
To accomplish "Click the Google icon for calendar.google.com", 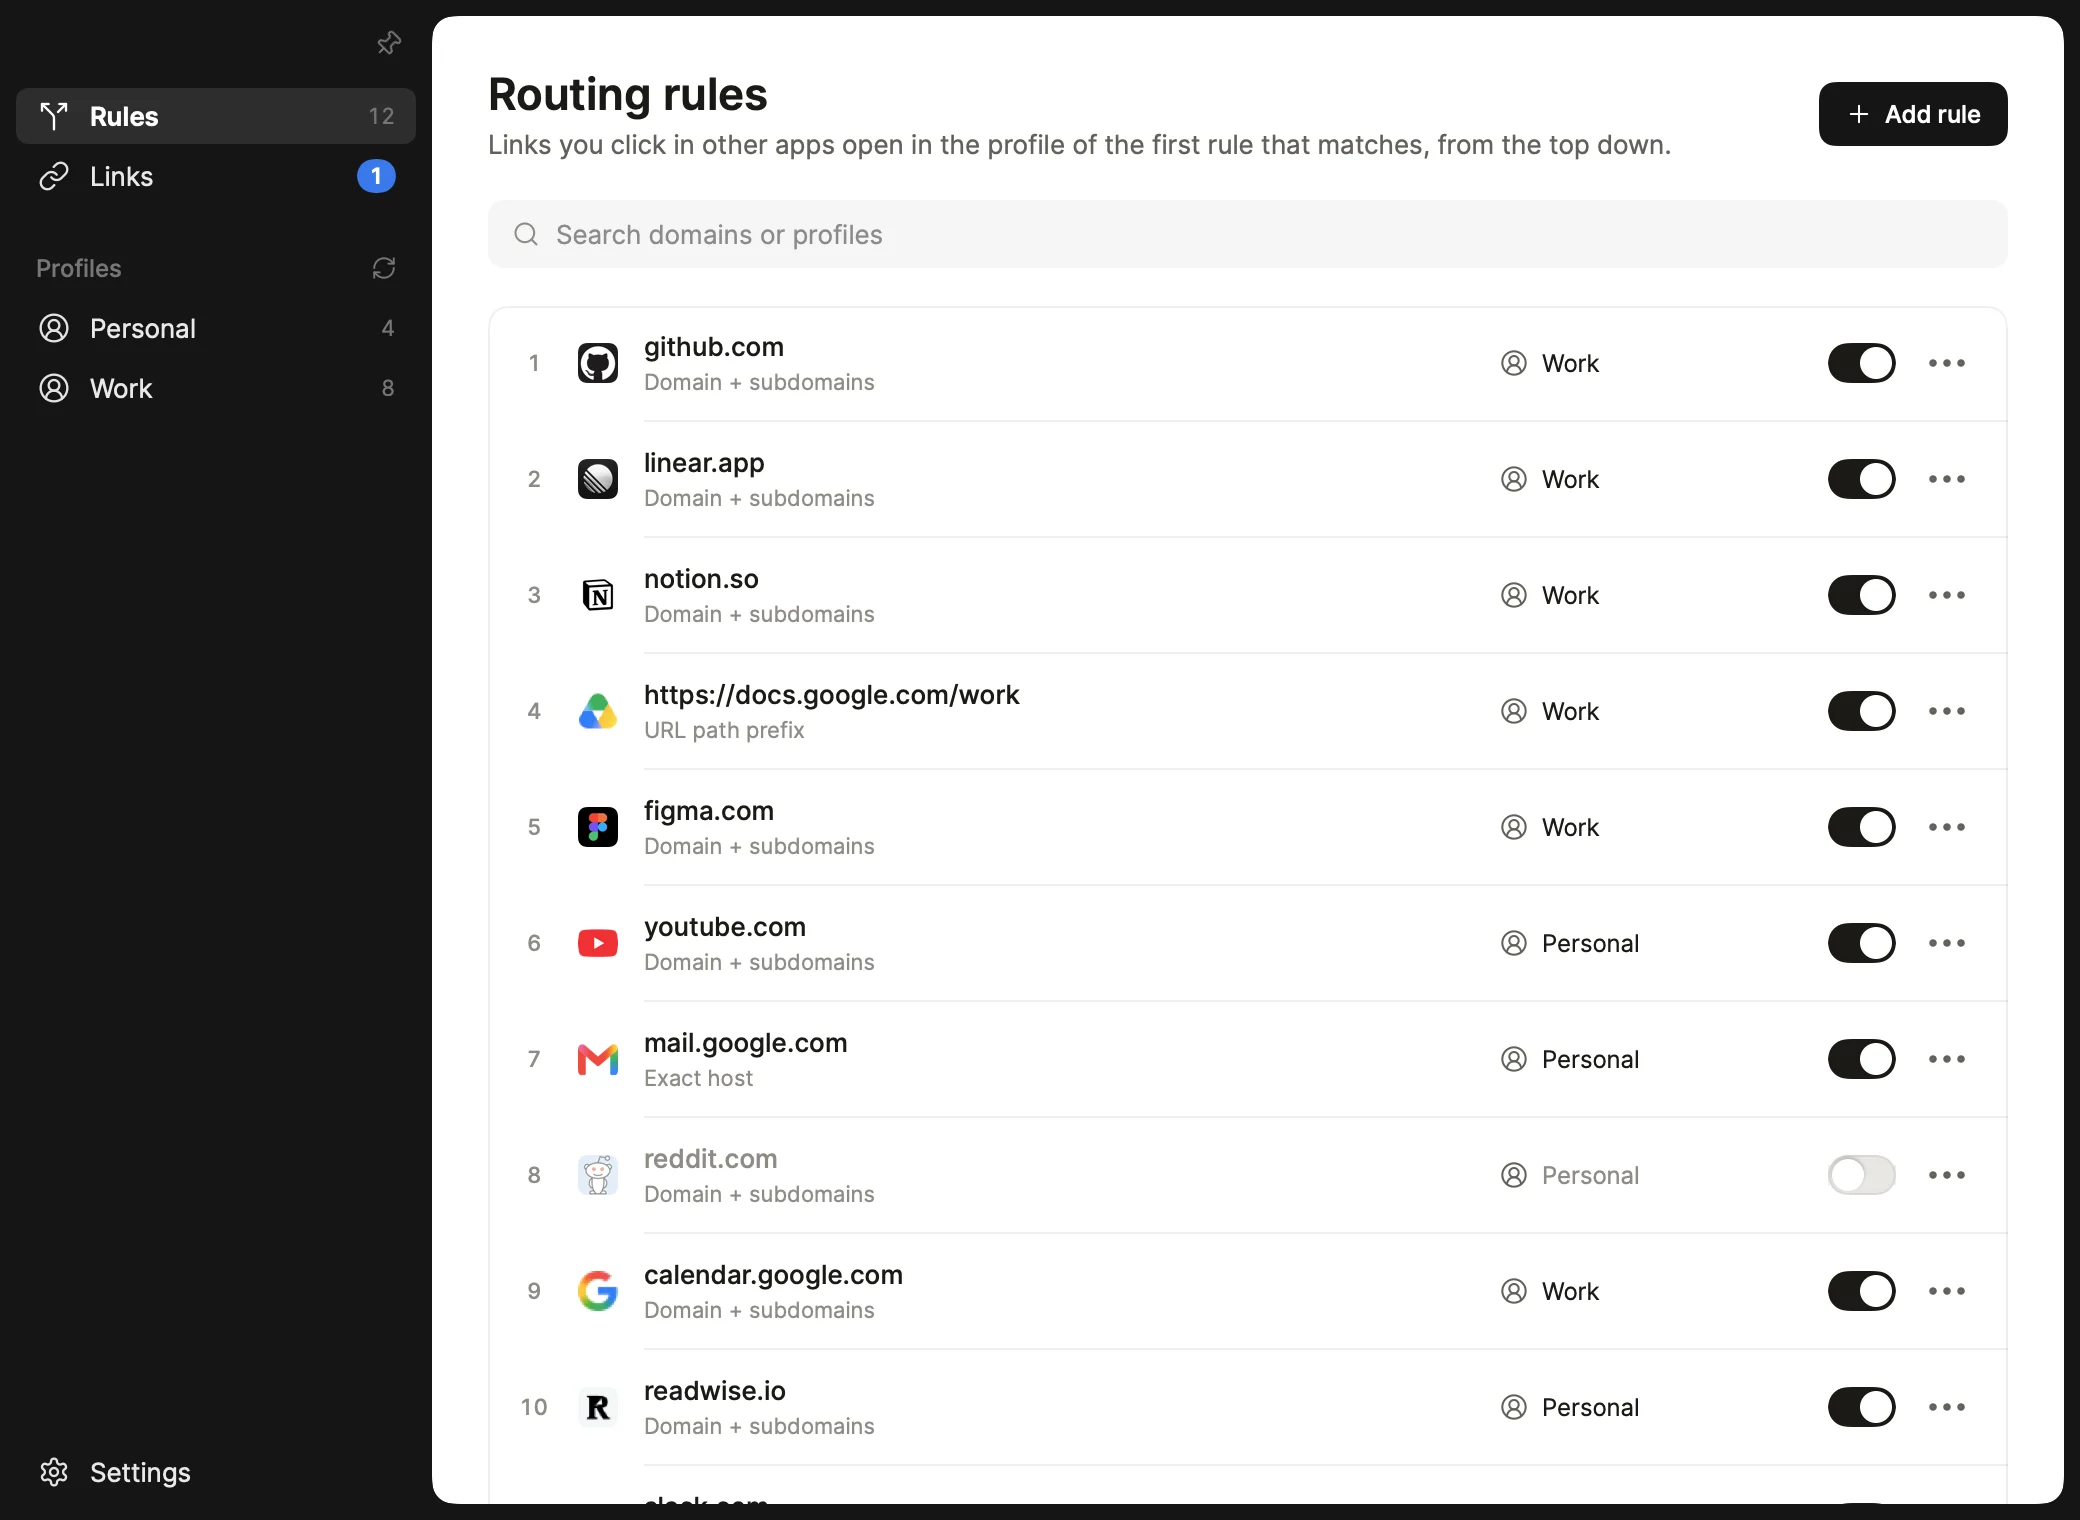I will click(x=598, y=1291).
